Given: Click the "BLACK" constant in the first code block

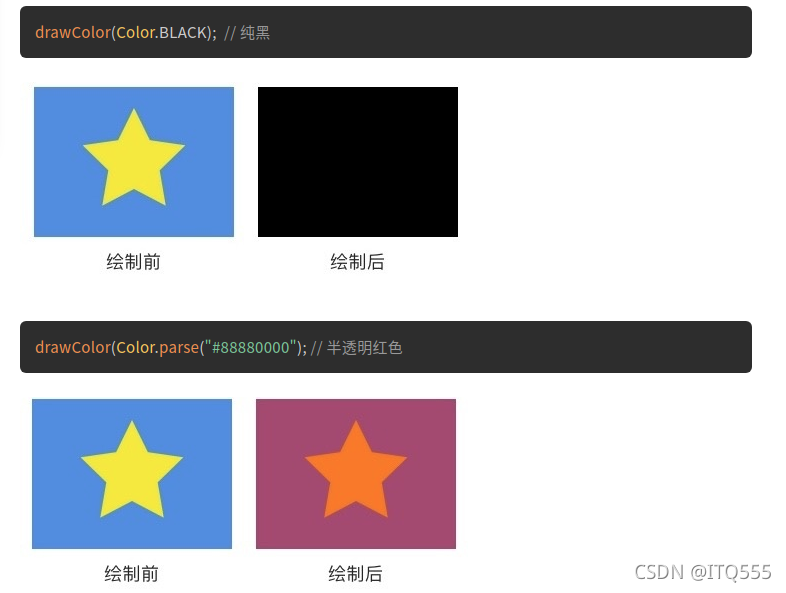Looking at the screenshot, I should tap(182, 33).
